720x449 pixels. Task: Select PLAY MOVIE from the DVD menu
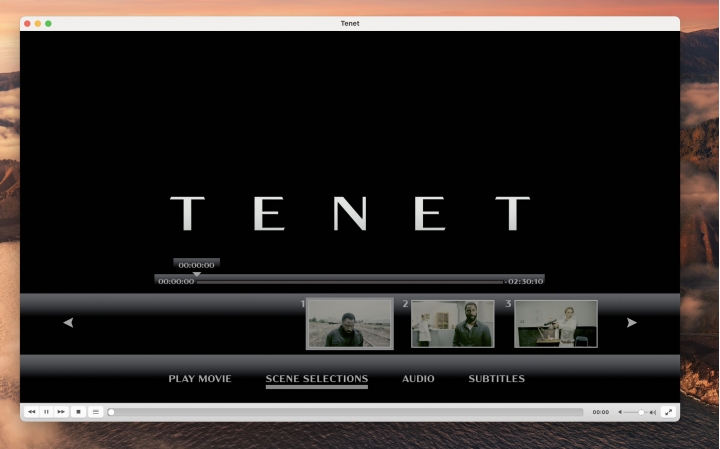[x=200, y=379]
